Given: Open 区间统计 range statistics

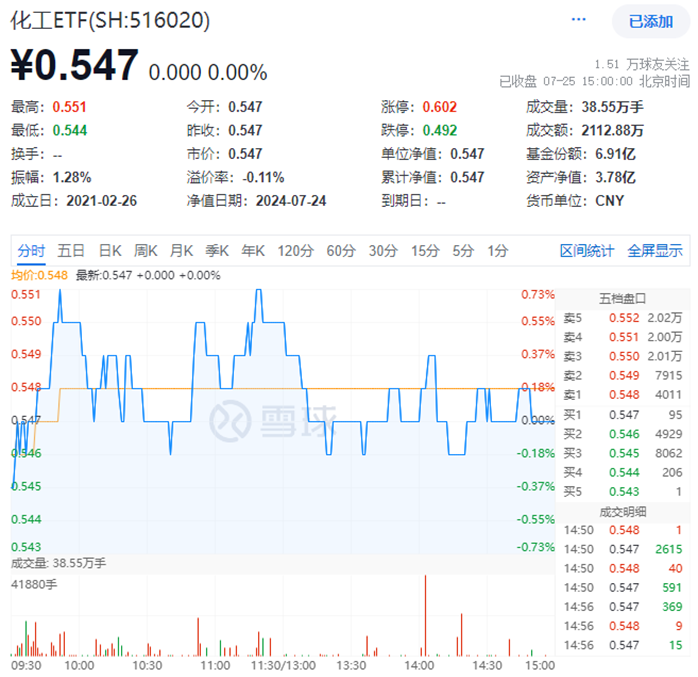Looking at the screenshot, I should pos(587,251).
